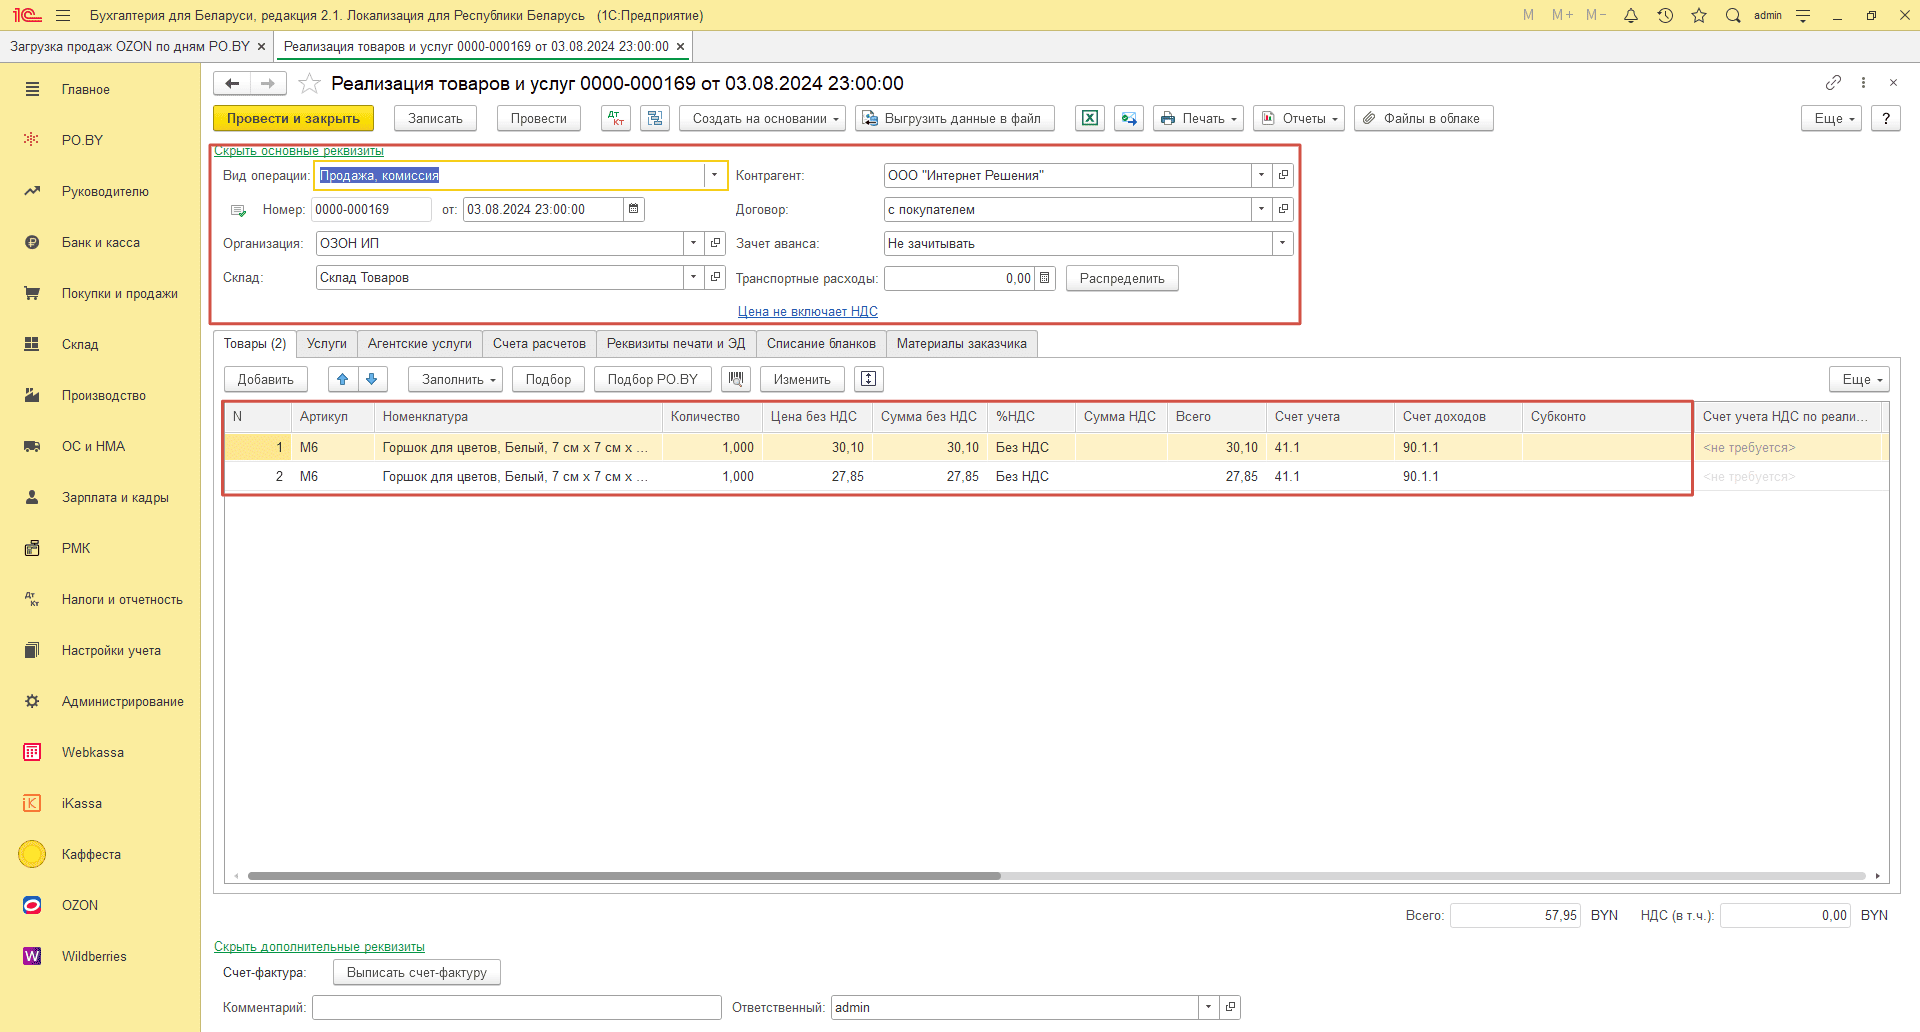
Task: Click the horizontal scrollbar of goods table
Action: (624, 876)
